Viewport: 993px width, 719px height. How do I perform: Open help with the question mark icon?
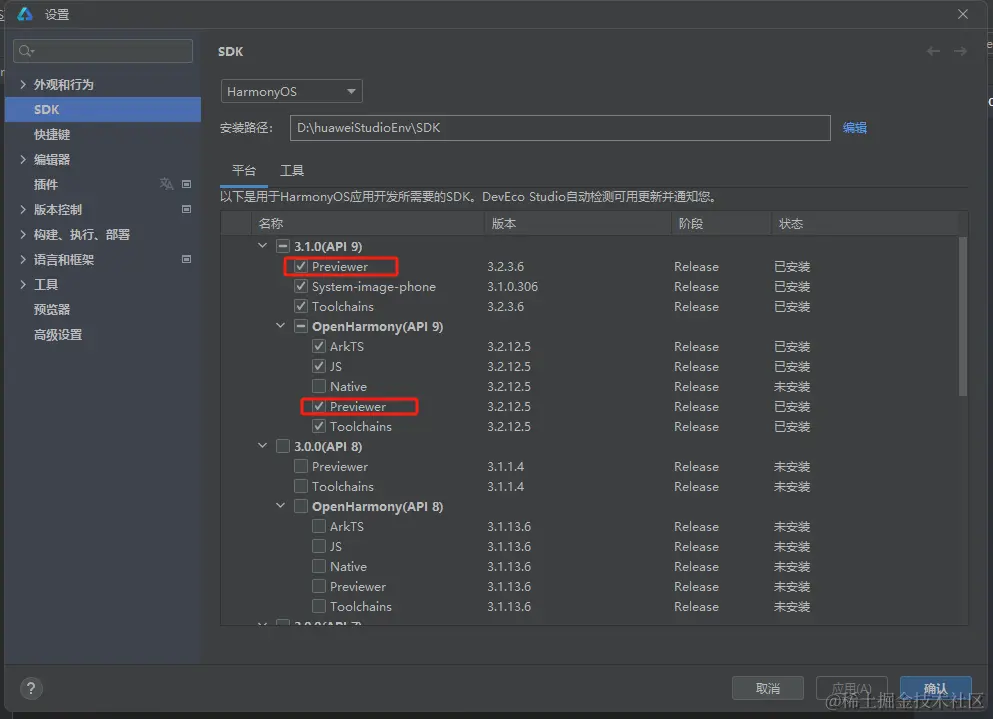31,688
